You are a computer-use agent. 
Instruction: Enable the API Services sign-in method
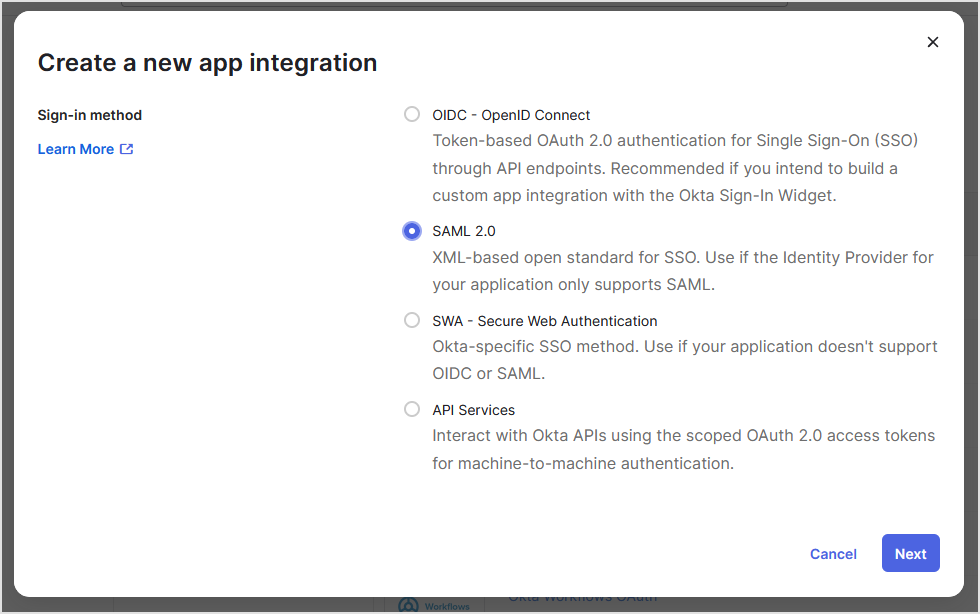(x=411, y=409)
